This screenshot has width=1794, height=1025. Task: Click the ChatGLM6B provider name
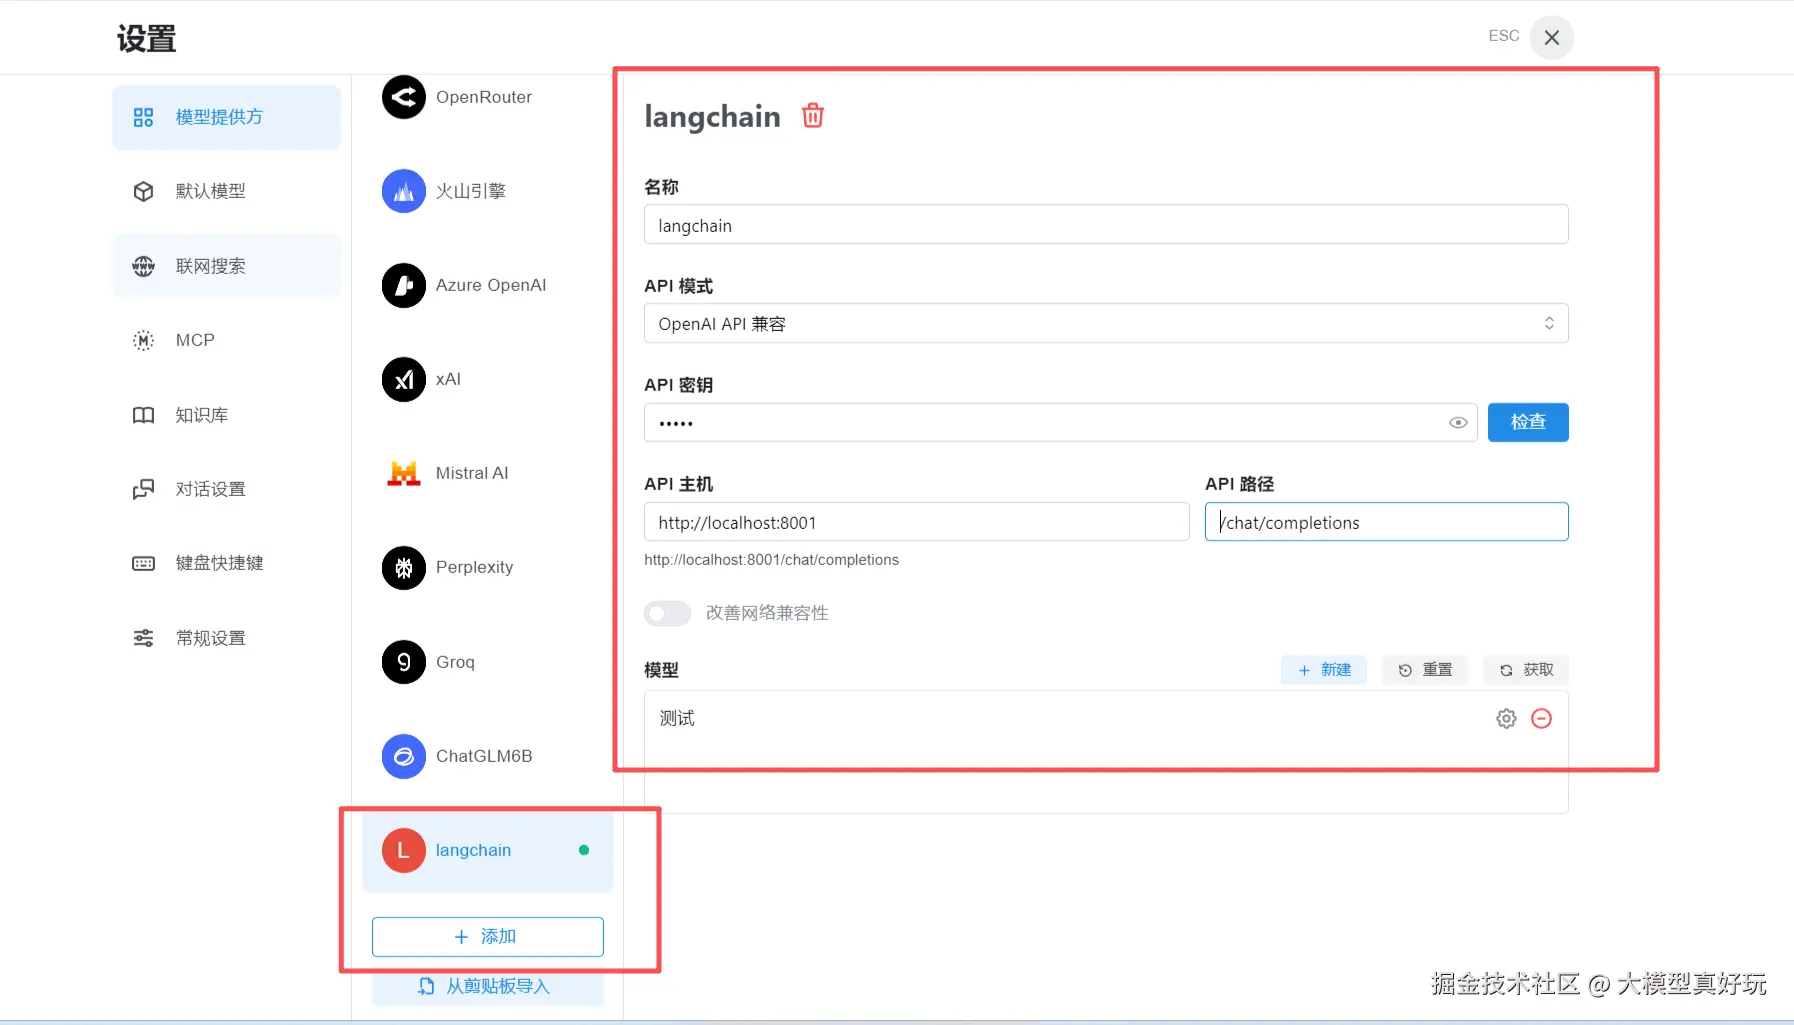(x=484, y=756)
